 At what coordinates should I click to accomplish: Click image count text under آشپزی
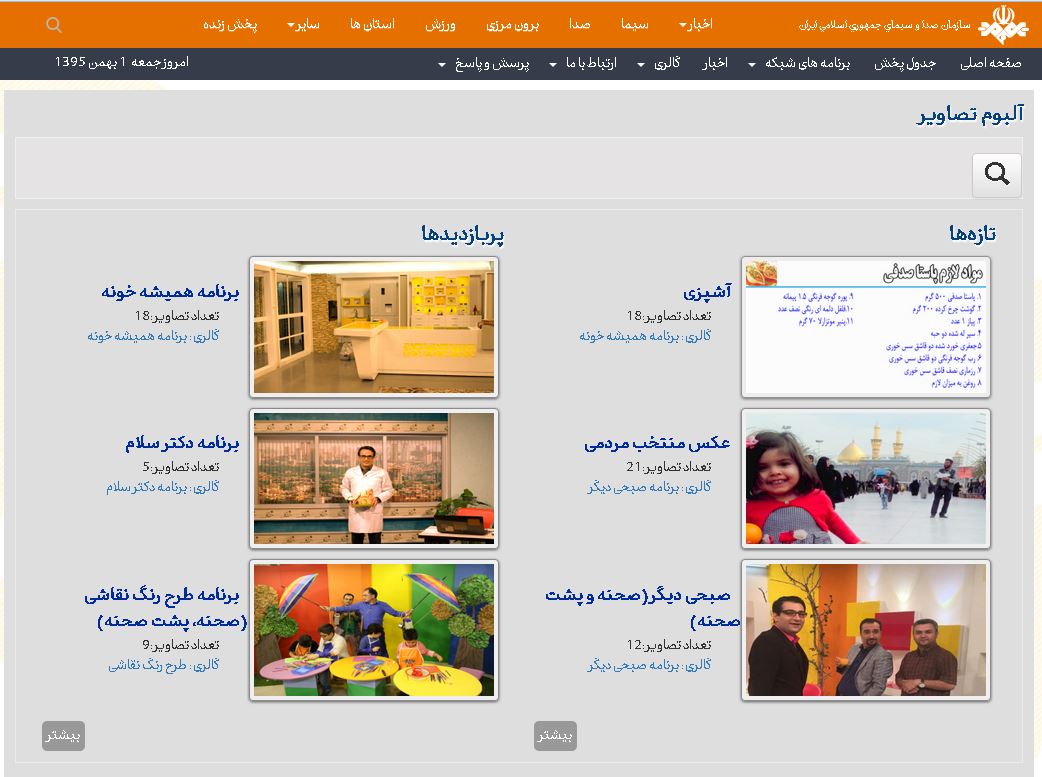pyautogui.click(x=669, y=316)
